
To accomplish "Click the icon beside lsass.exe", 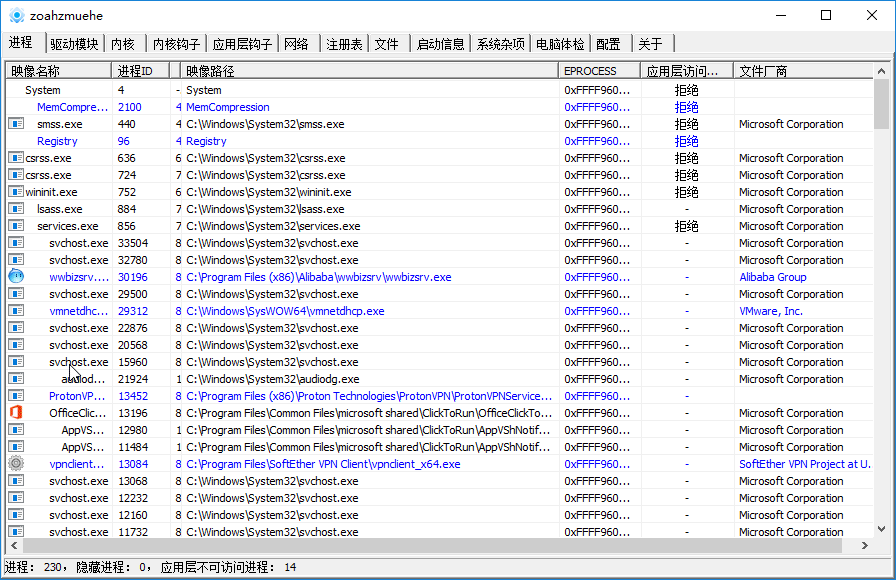I will (x=16, y=209).
